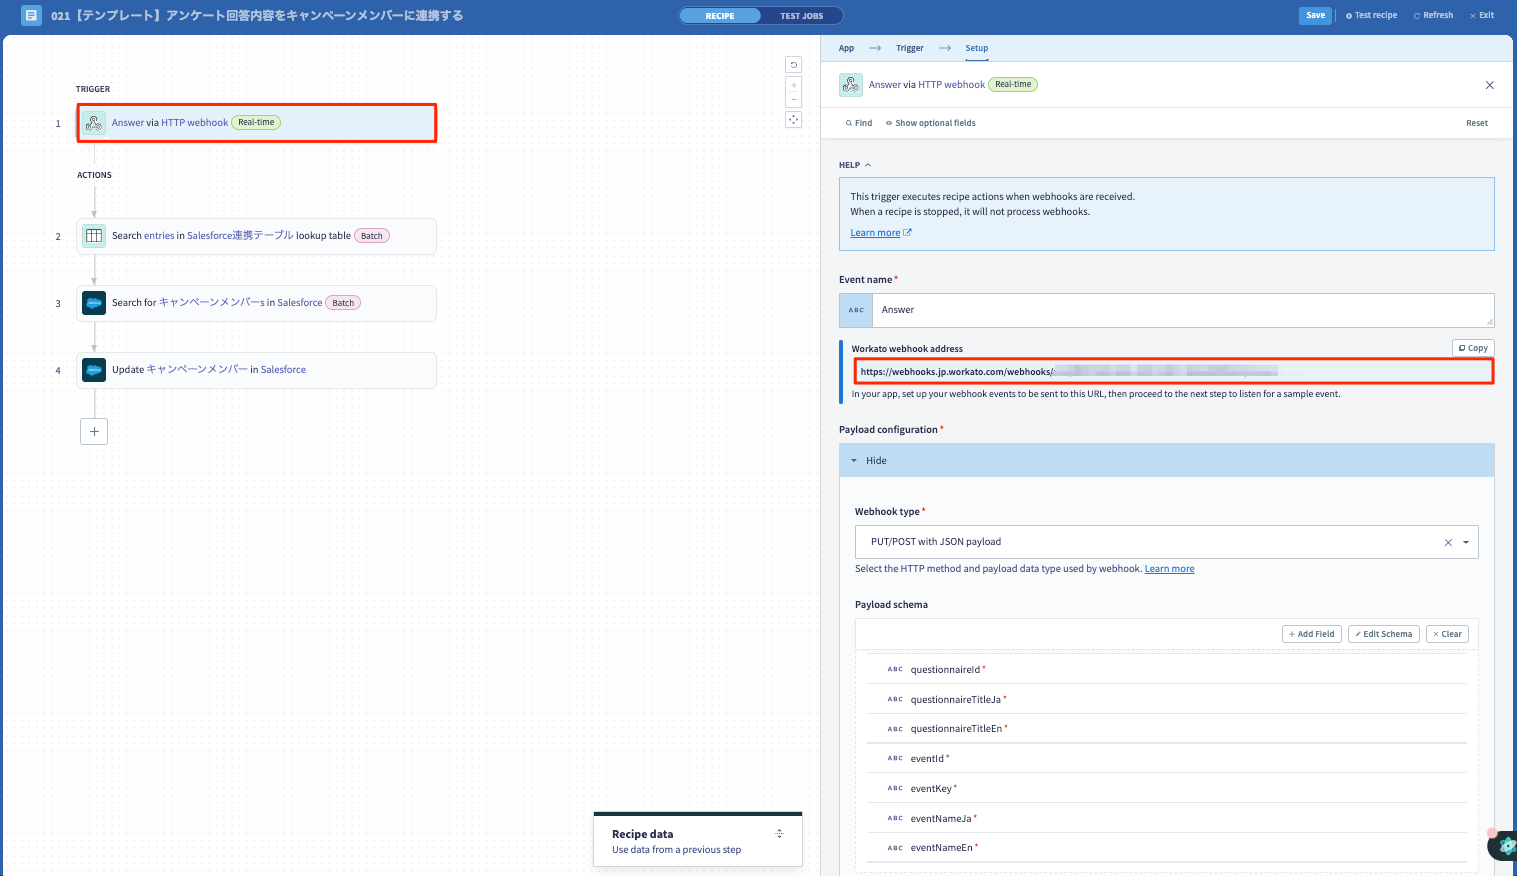Switch to the RECIPE view tab

coord(720,16)
